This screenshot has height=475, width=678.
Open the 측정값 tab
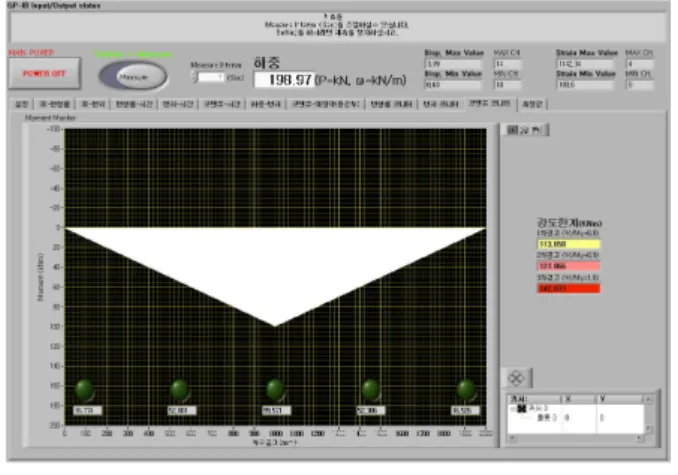(x=532, y=104)
